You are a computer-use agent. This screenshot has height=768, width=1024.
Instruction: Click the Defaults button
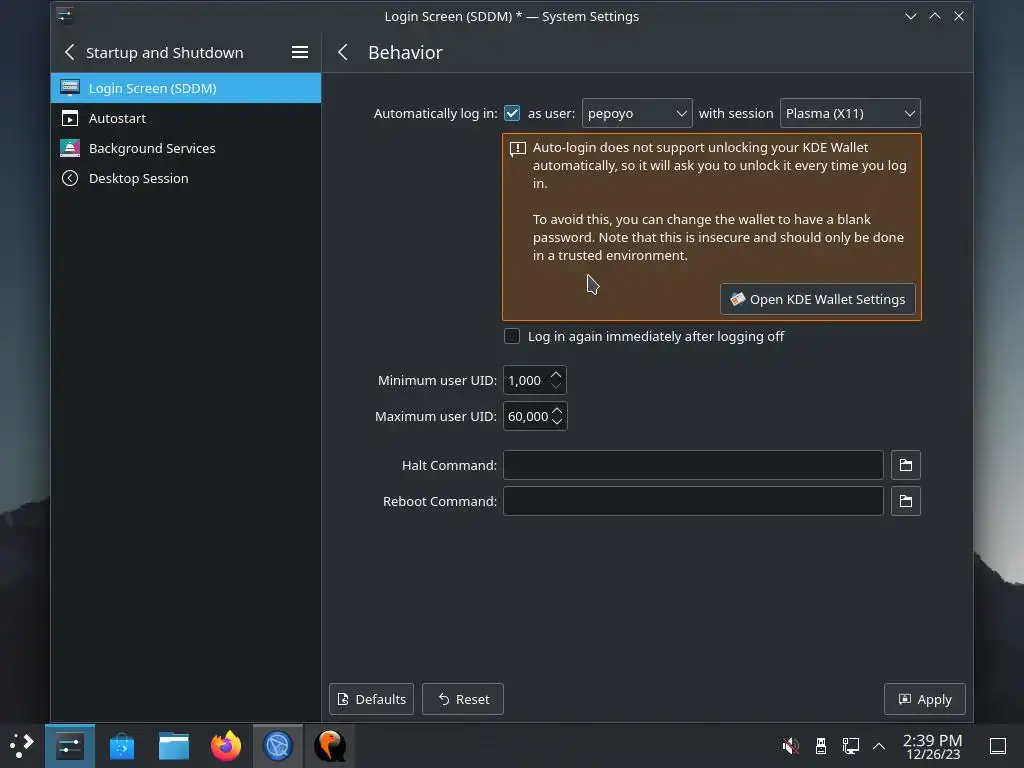click(x=372, y=699)
